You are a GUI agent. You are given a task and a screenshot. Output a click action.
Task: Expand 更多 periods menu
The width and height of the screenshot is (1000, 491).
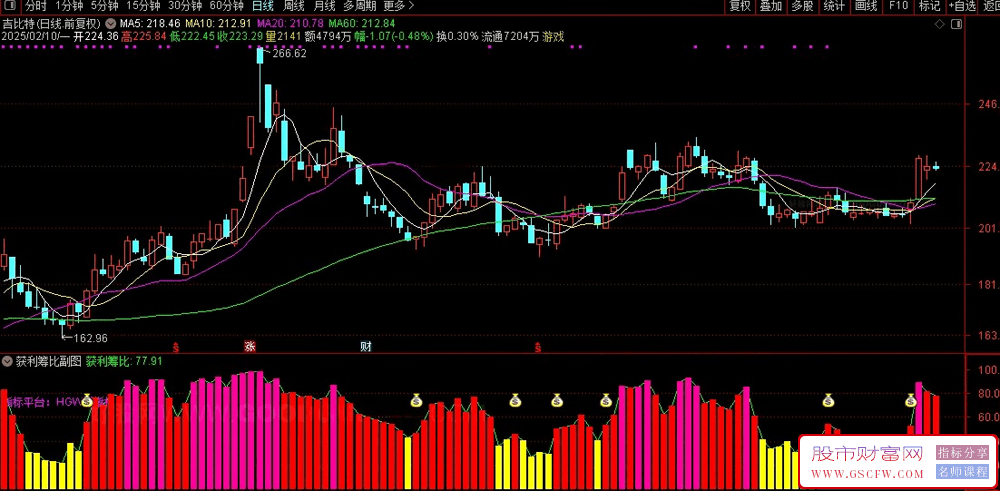[399, 6]
